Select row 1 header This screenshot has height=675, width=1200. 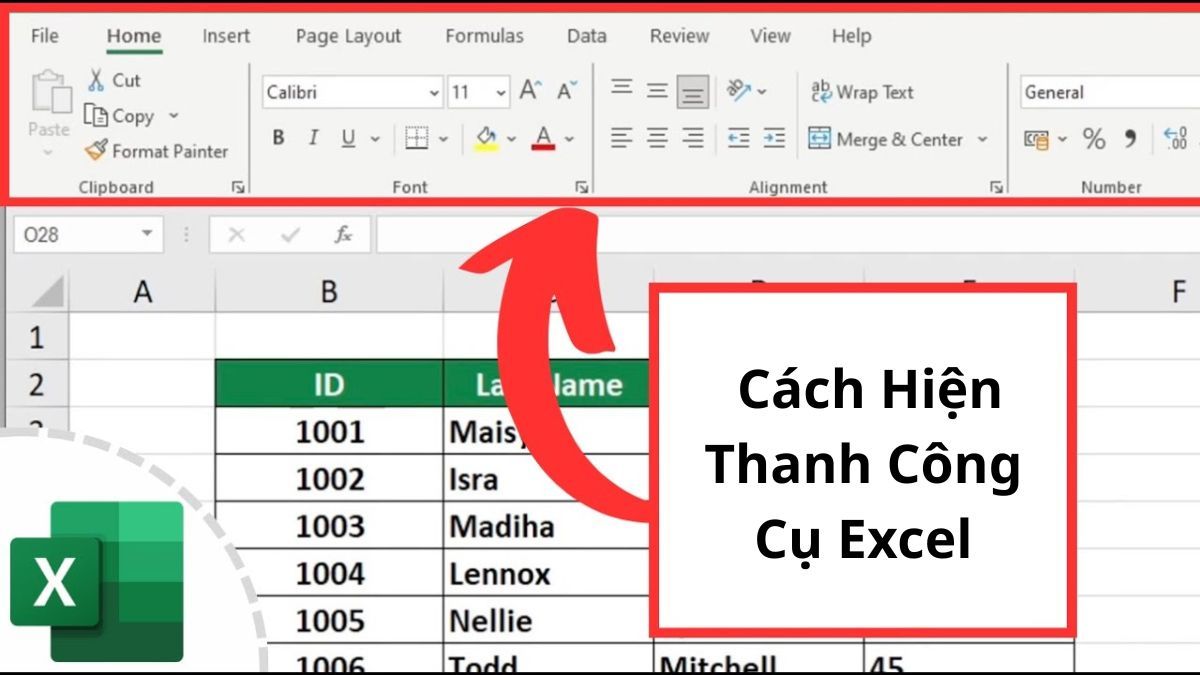click(x=37, y=337)
